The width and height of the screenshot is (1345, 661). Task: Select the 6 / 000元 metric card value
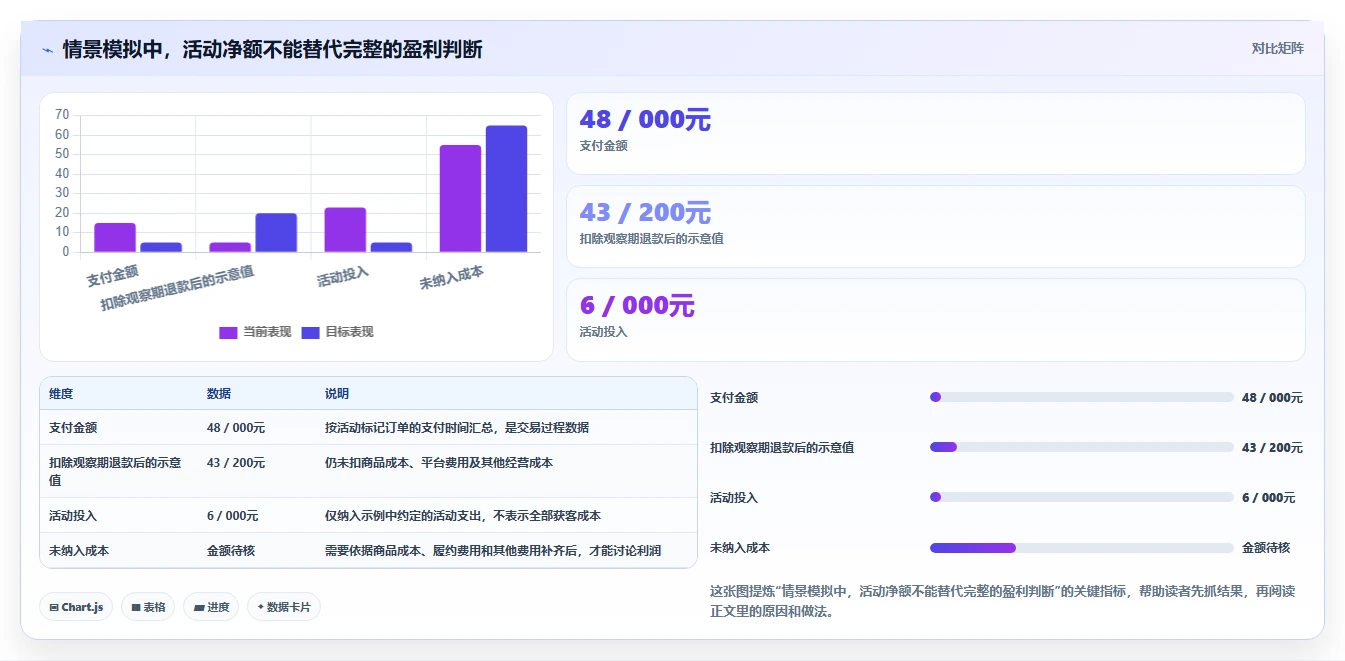coord(637,306)
